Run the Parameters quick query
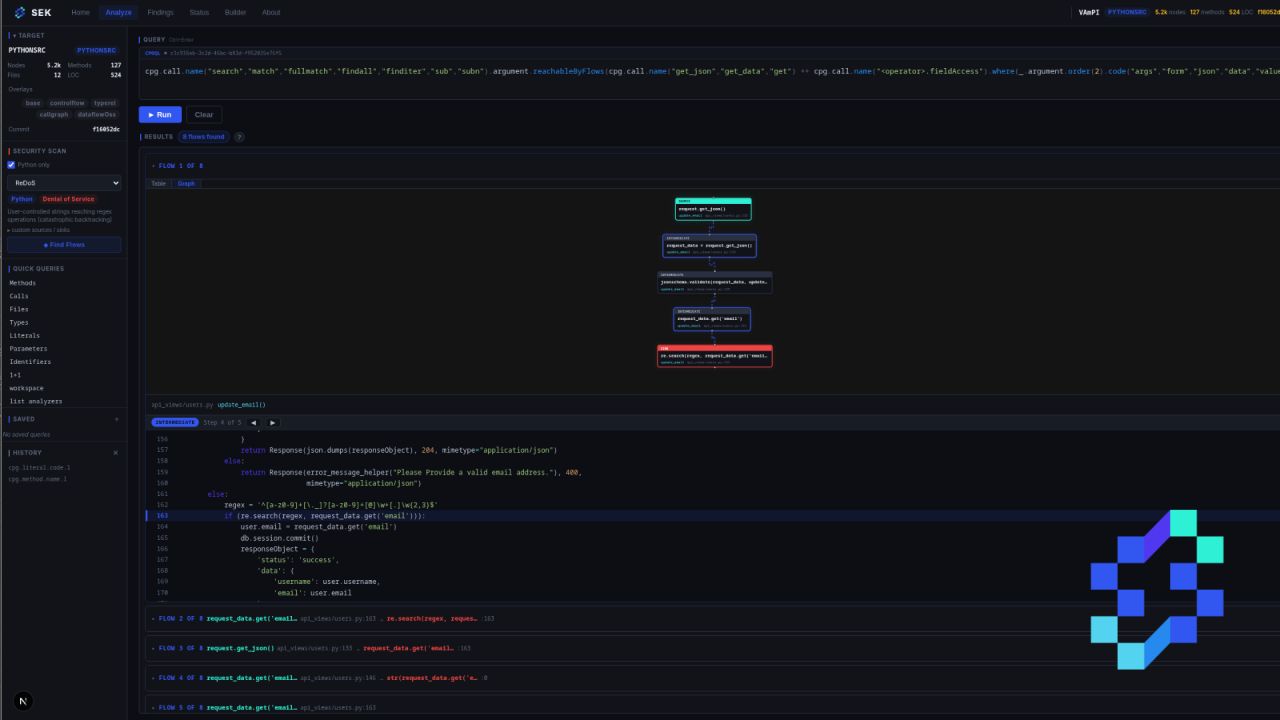This screenshot has width=1280, height=720. click(x=28, y=348)
